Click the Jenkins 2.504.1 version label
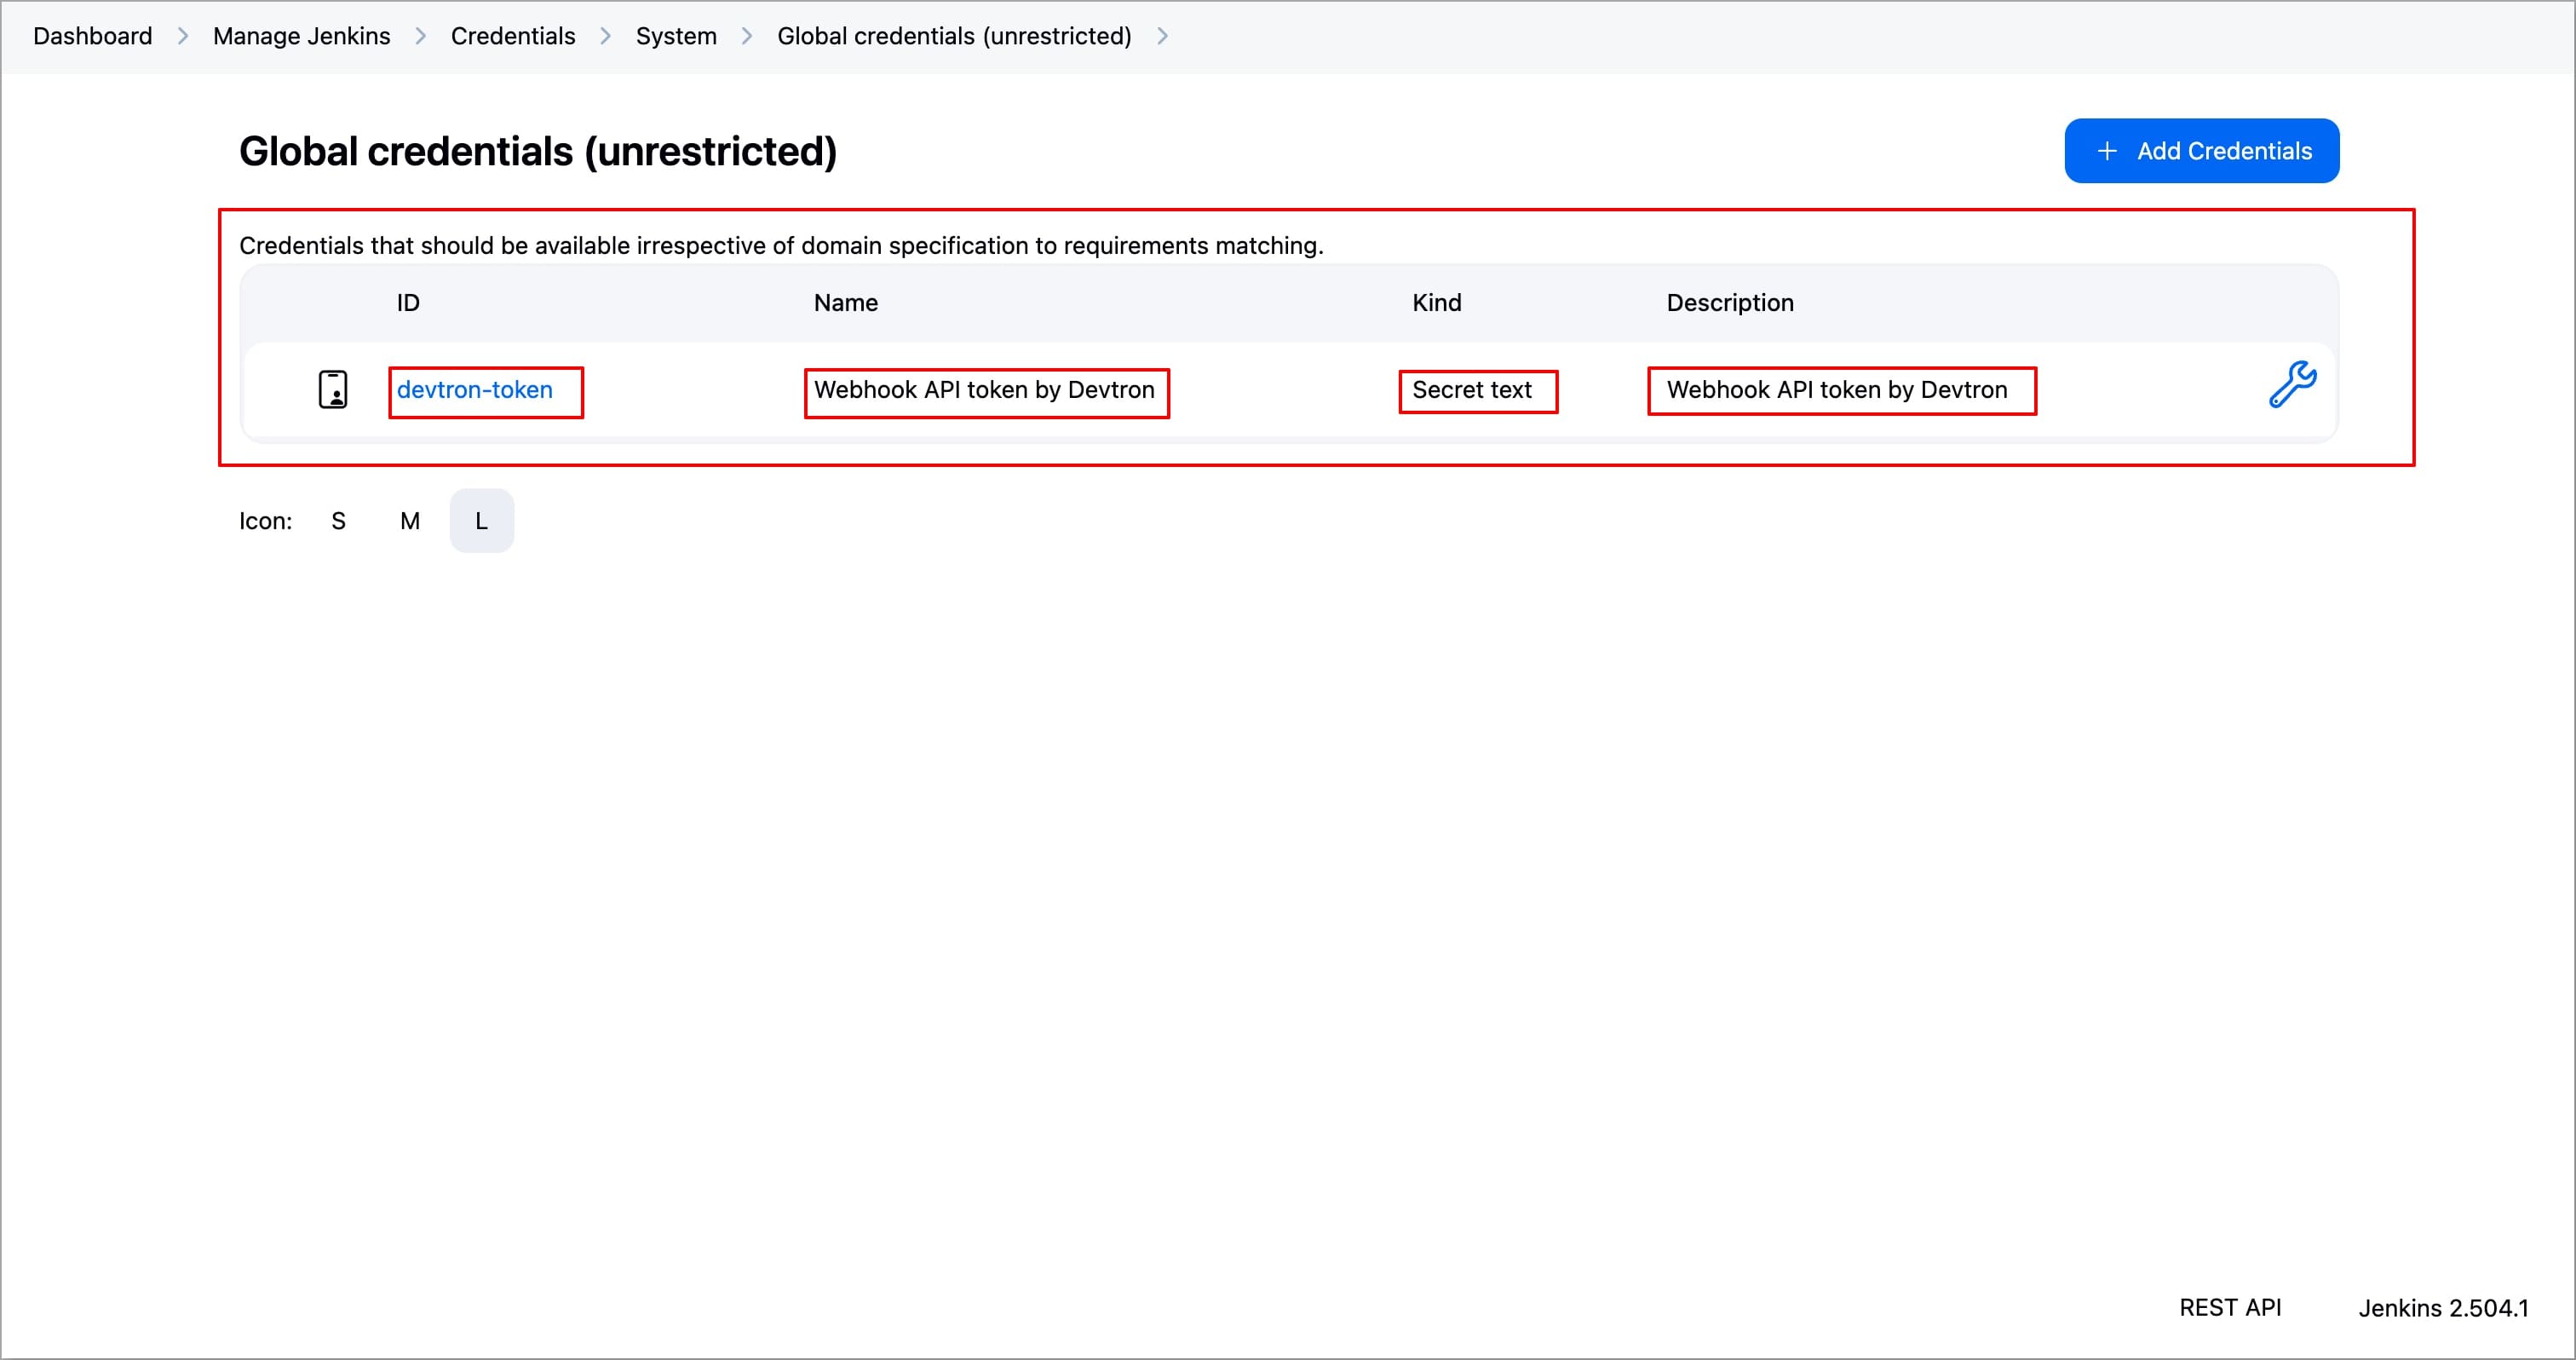This screenshot has width=2576, height=1360. pos(2442,1308)
